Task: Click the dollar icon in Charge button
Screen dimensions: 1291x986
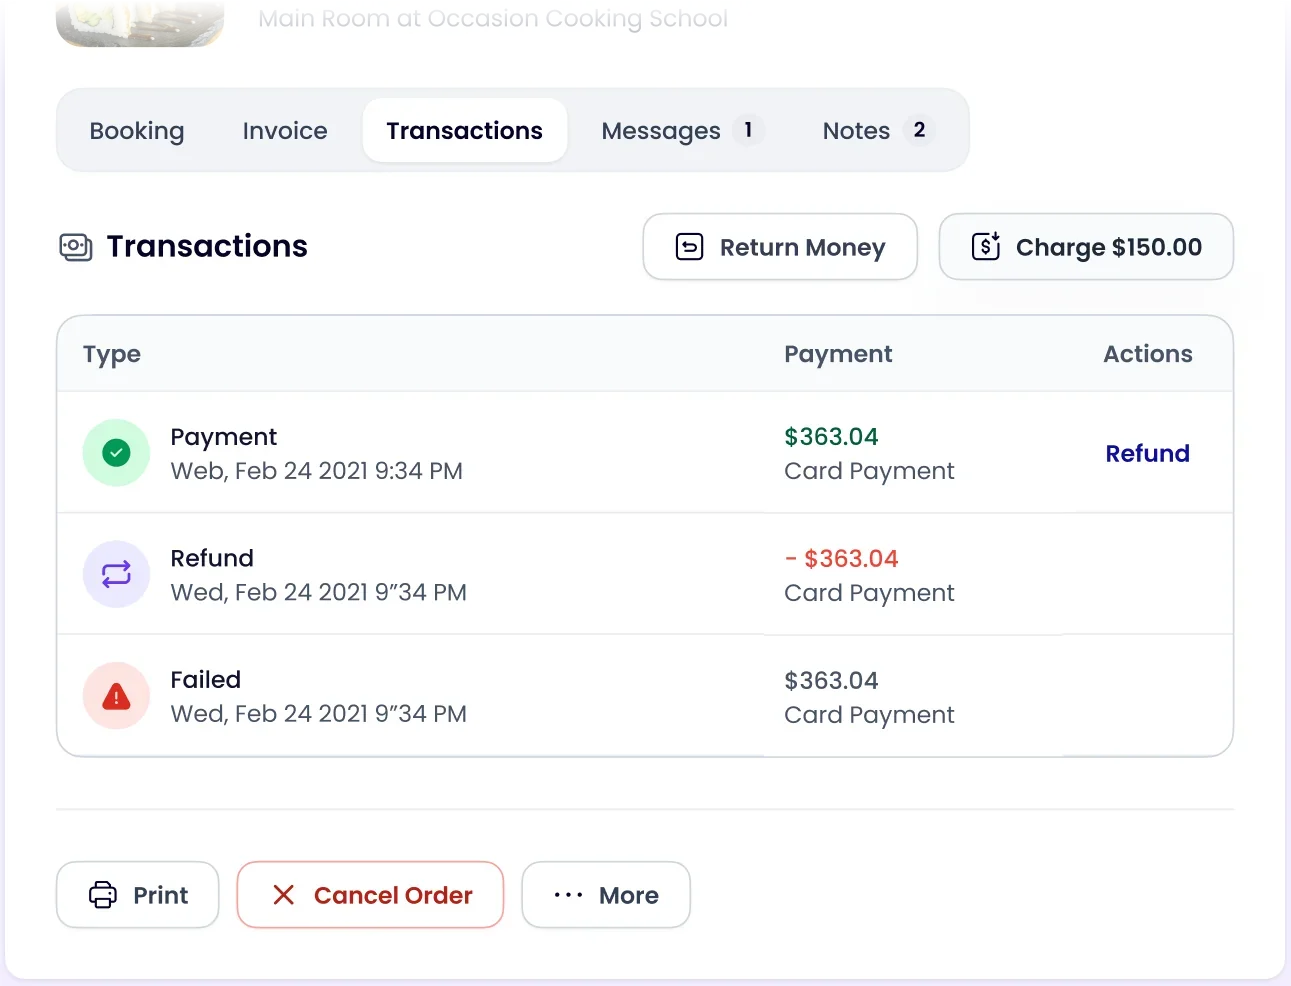Action: click(986, 246)
